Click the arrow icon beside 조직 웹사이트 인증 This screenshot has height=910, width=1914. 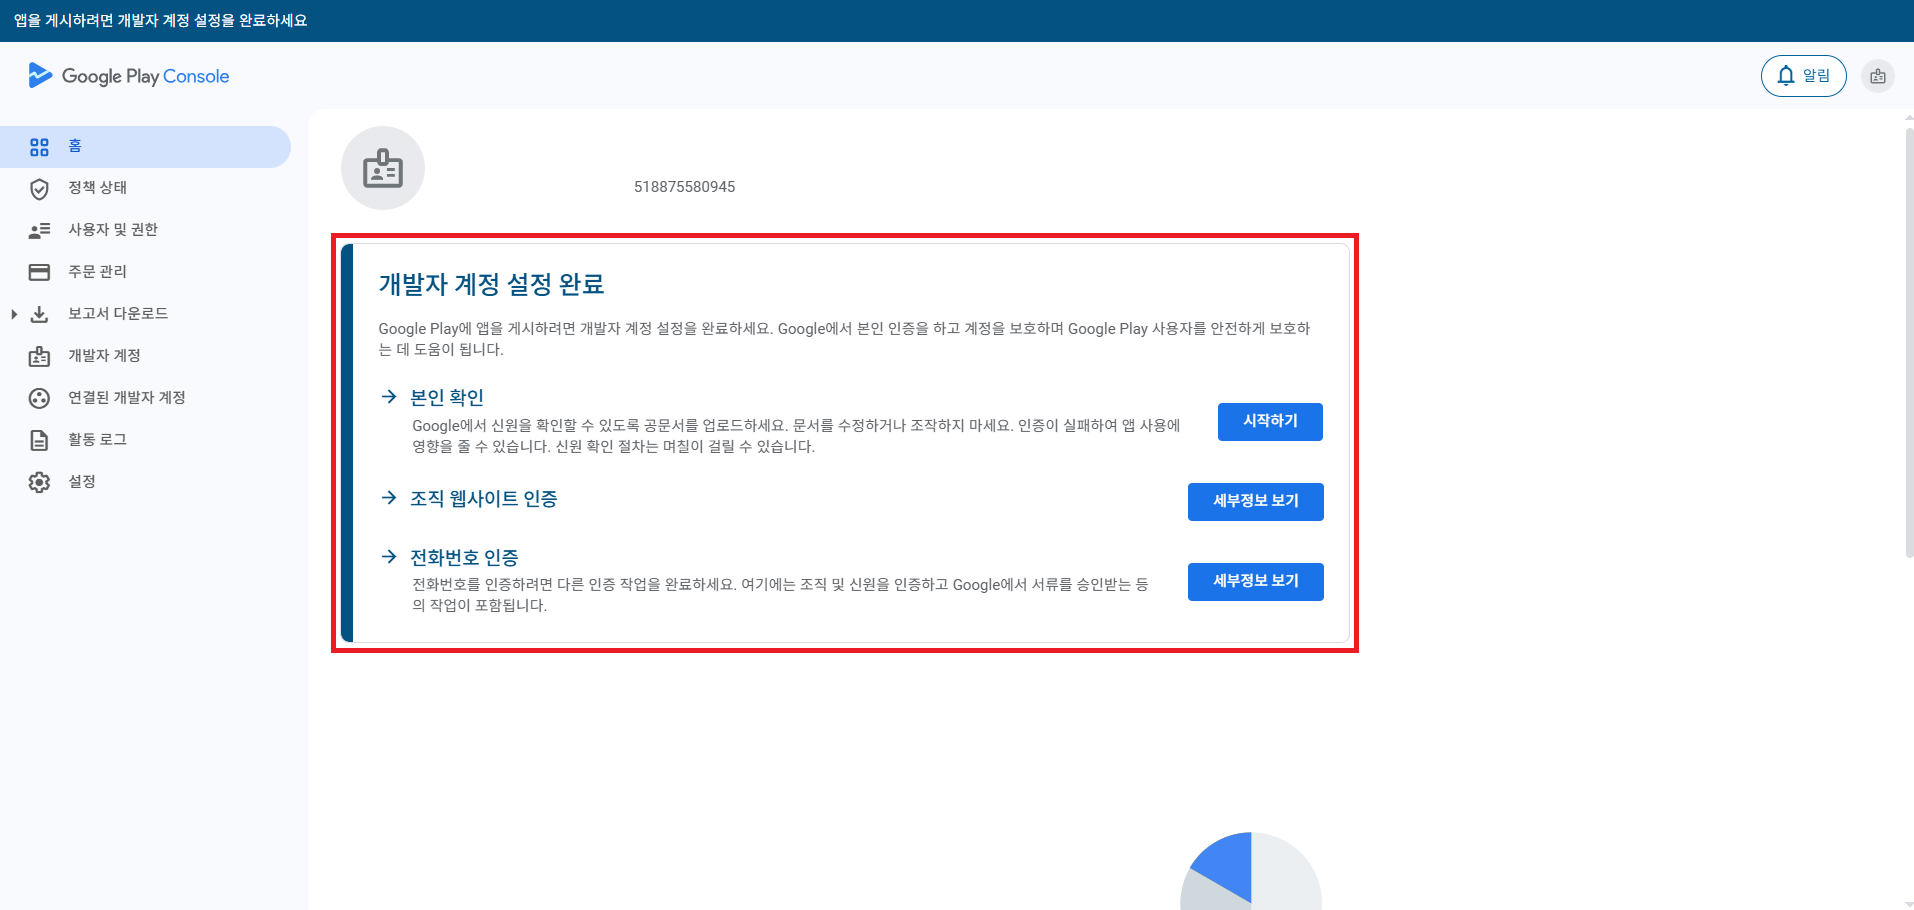(x=389, y=498)
